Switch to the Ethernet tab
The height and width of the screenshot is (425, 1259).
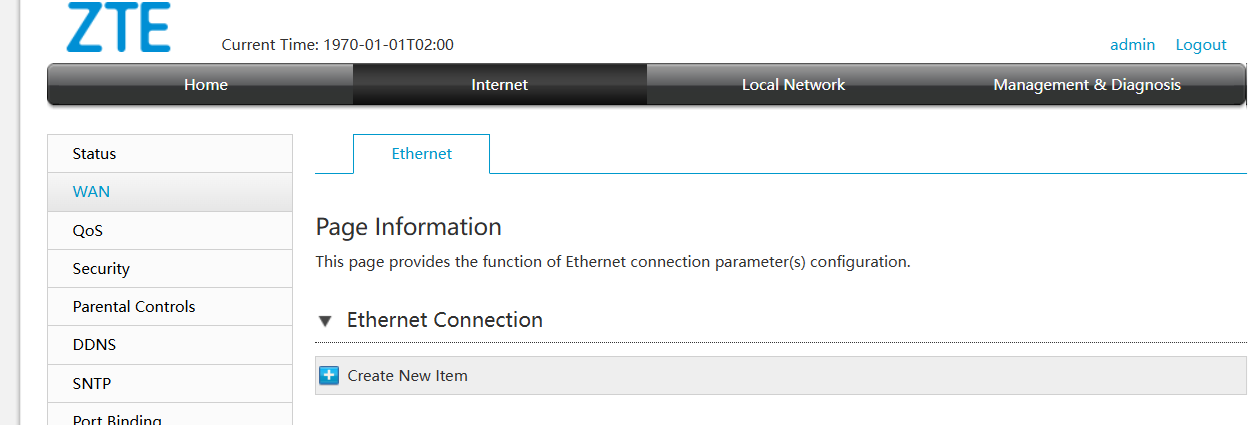[421, 154]
